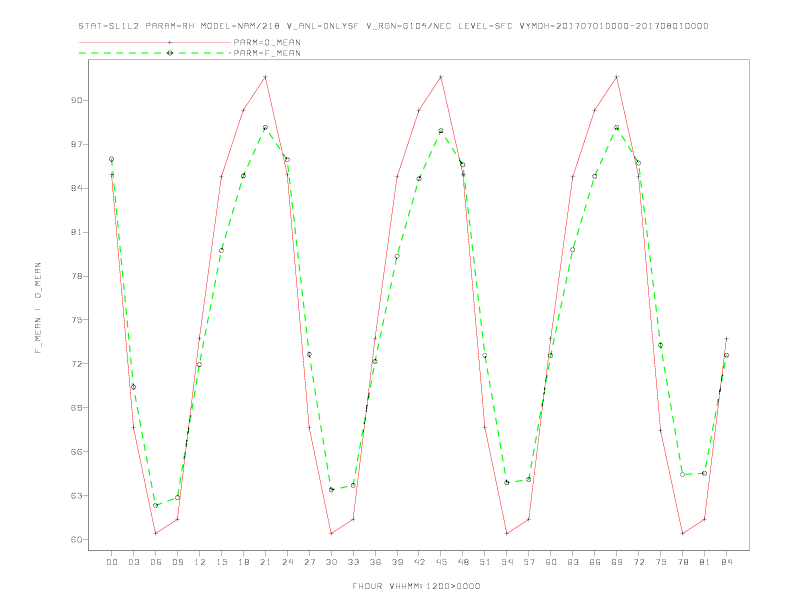This screenshot has width=792, height=612.
Task: Click x-axis tick label 75
Action: pos(661,562)
